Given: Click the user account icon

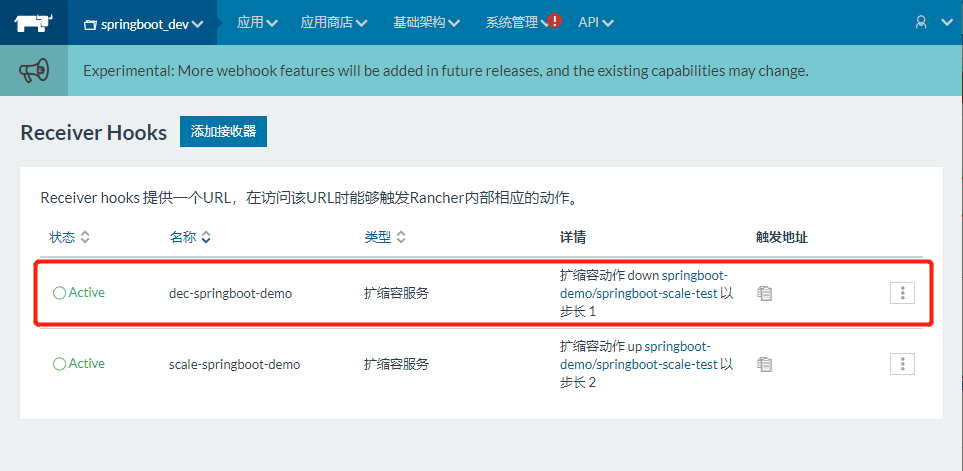Looking at the screenshot, I should (x=922, y=21).
